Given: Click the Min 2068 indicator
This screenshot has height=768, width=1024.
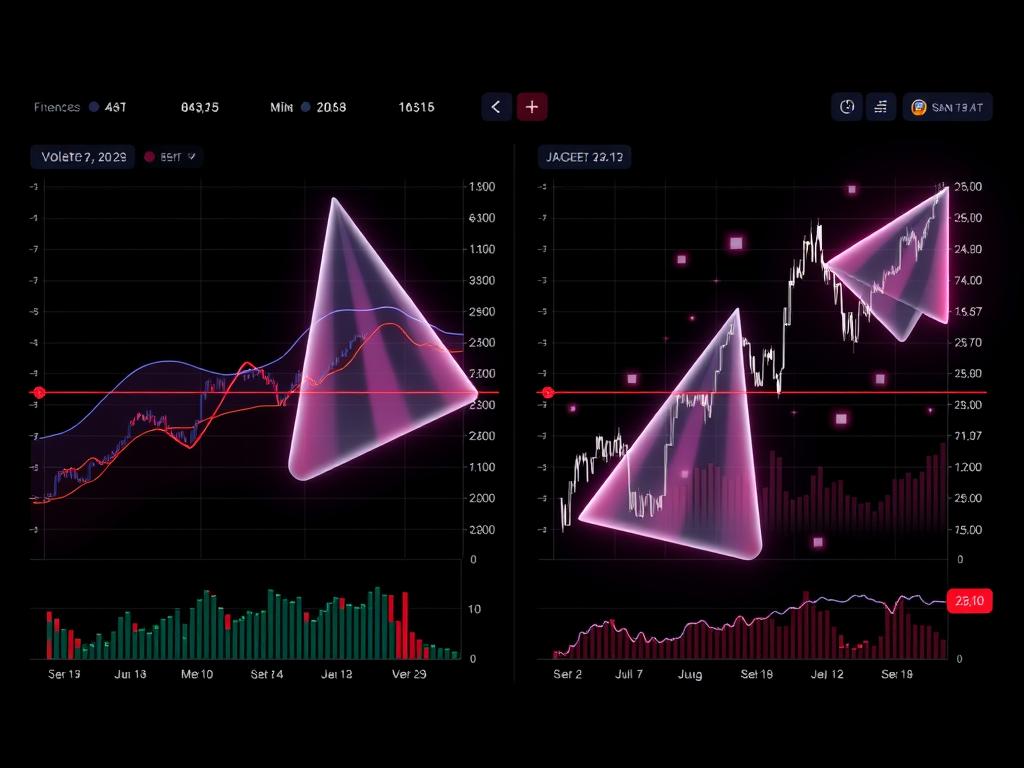Looking at the screenshot, I should coord(308,107).
